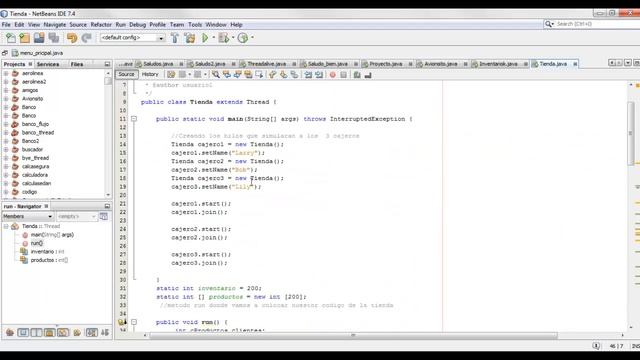
Task: Click the Uncomment icon at editor toolbar end
Action: (368, 75)
